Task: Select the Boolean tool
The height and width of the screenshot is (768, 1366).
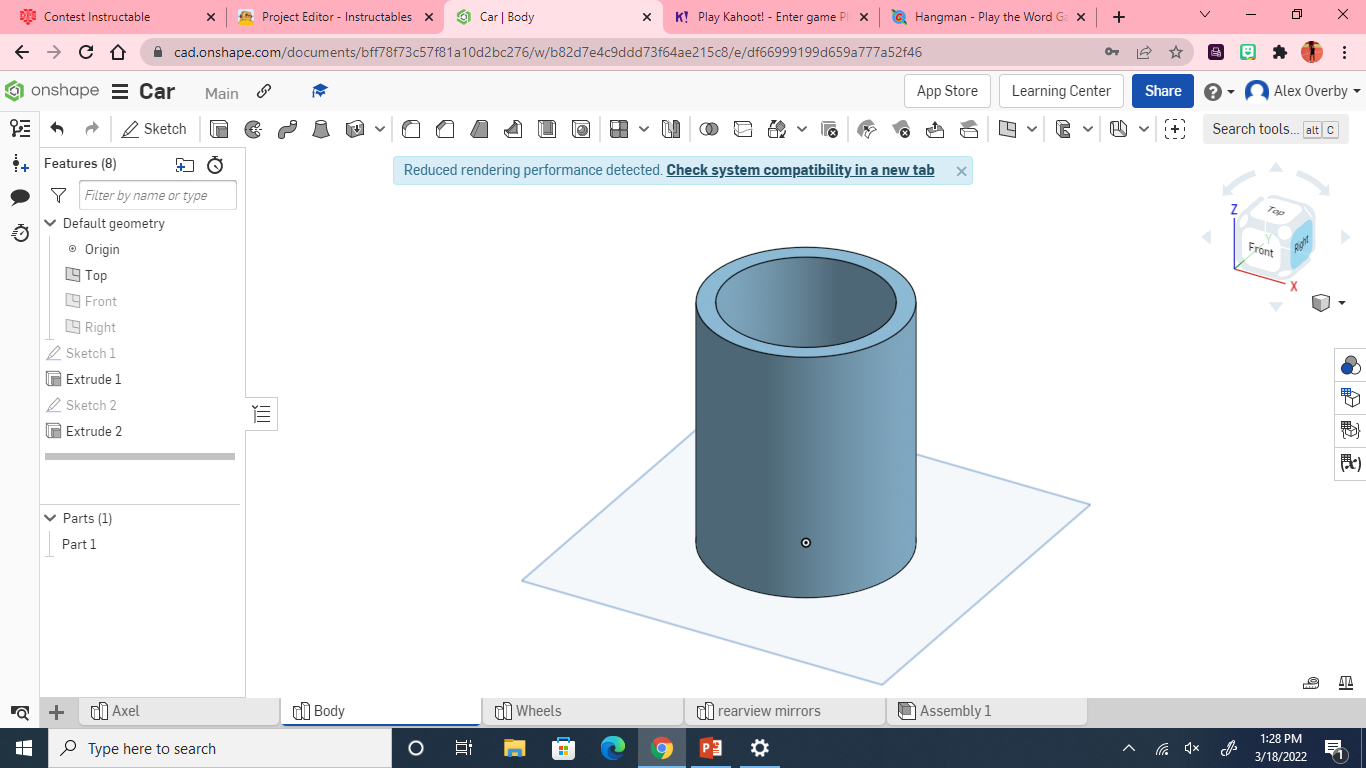Action: click(x=709, y=128)
